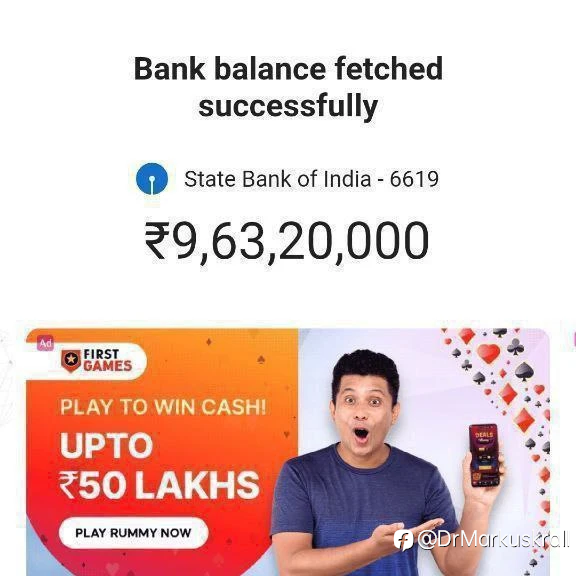
Task: Click the Facebook watermark icon
Action: 403,540
